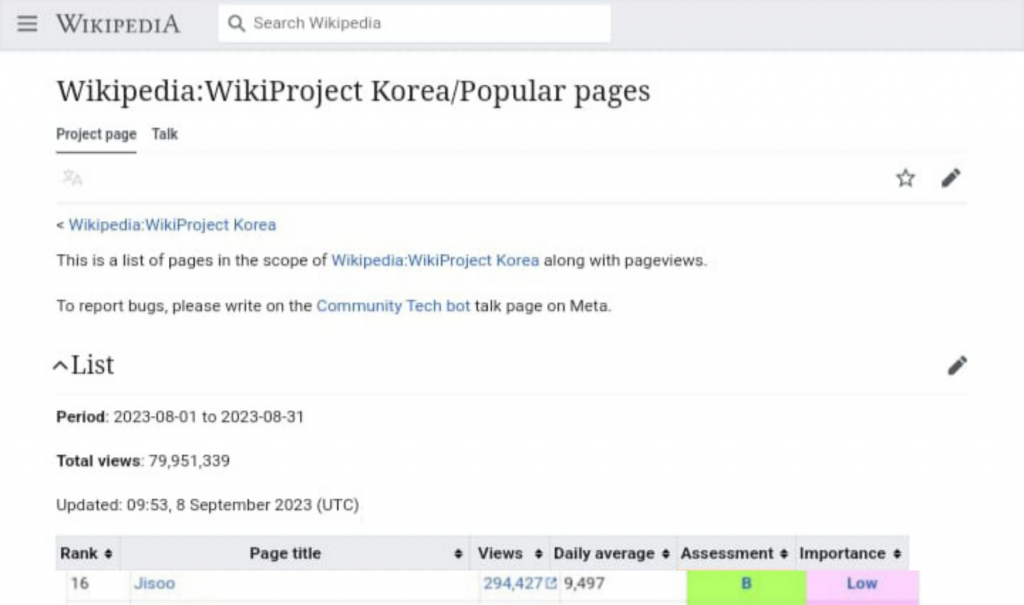This screenshot has height=605, width=1024.
Task: Click the Updated timestamp text
Action: (x=208, y=505)
